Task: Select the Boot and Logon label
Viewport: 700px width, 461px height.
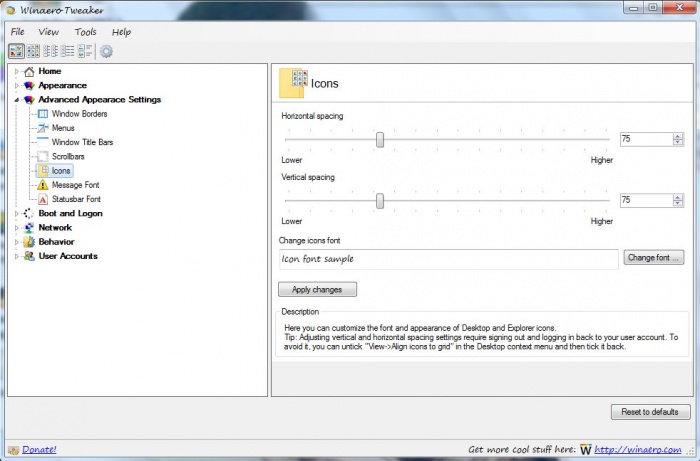Action: point(71,213)
